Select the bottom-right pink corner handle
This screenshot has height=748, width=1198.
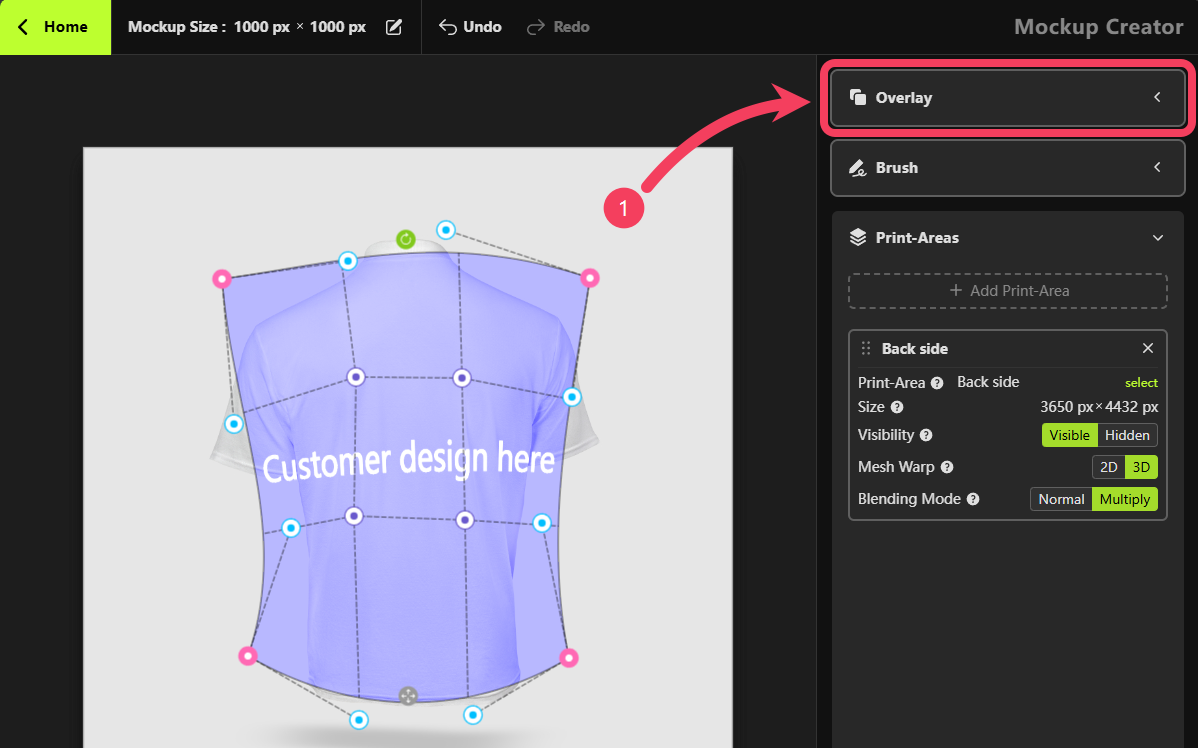(x=568, y=658)
